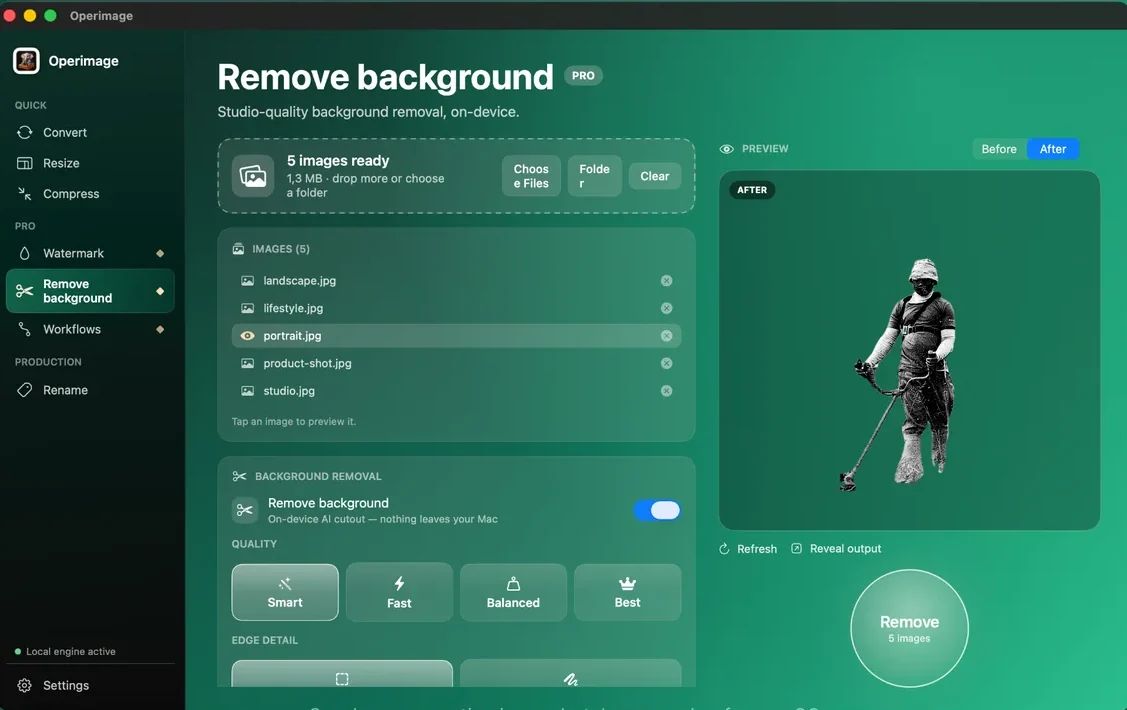Viewport: 1127px width, 710px height.
Task: Click the PRO badge next to the title
Action: pos(583,75)
